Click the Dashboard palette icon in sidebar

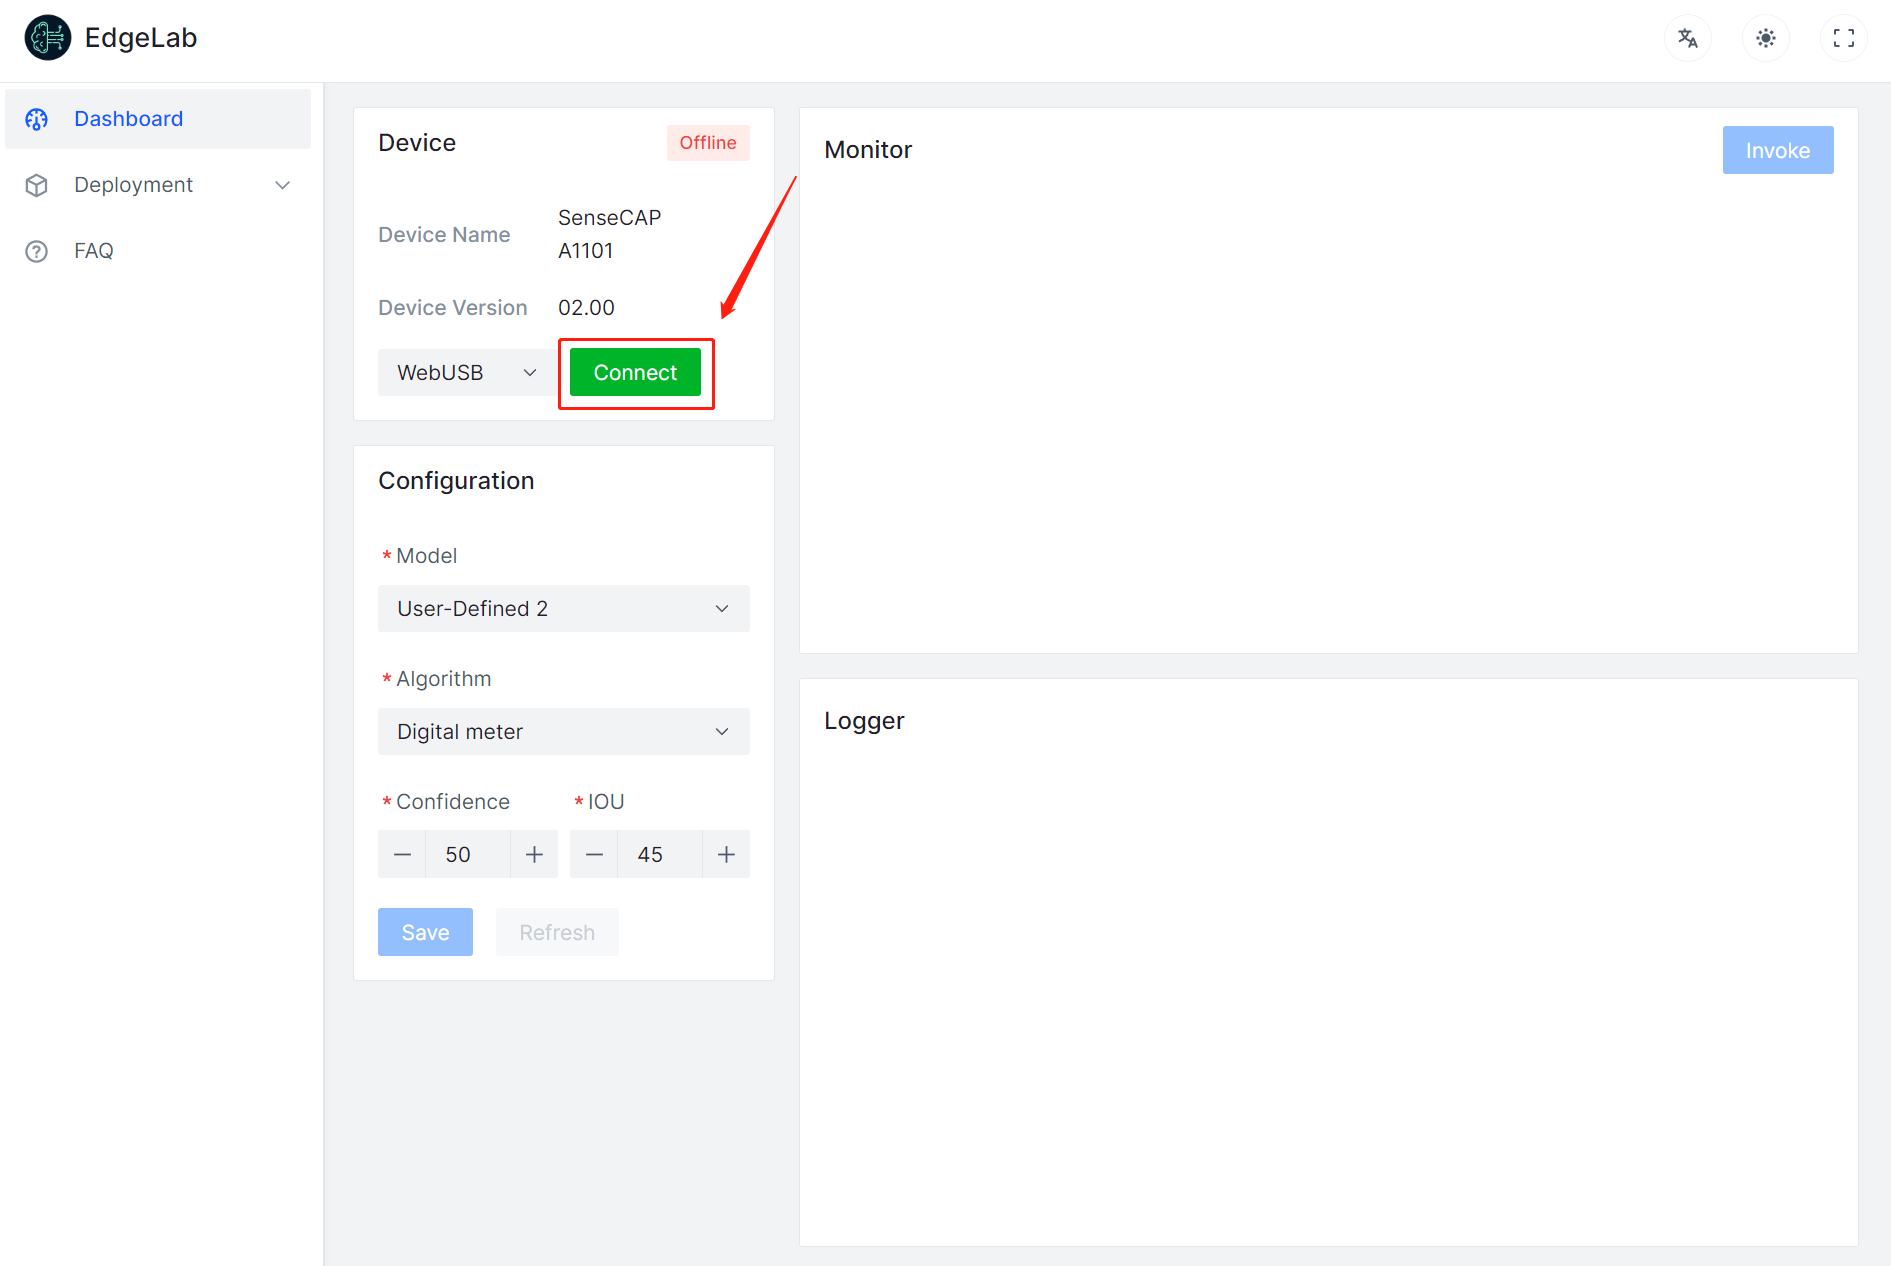[x=37, y=119]
